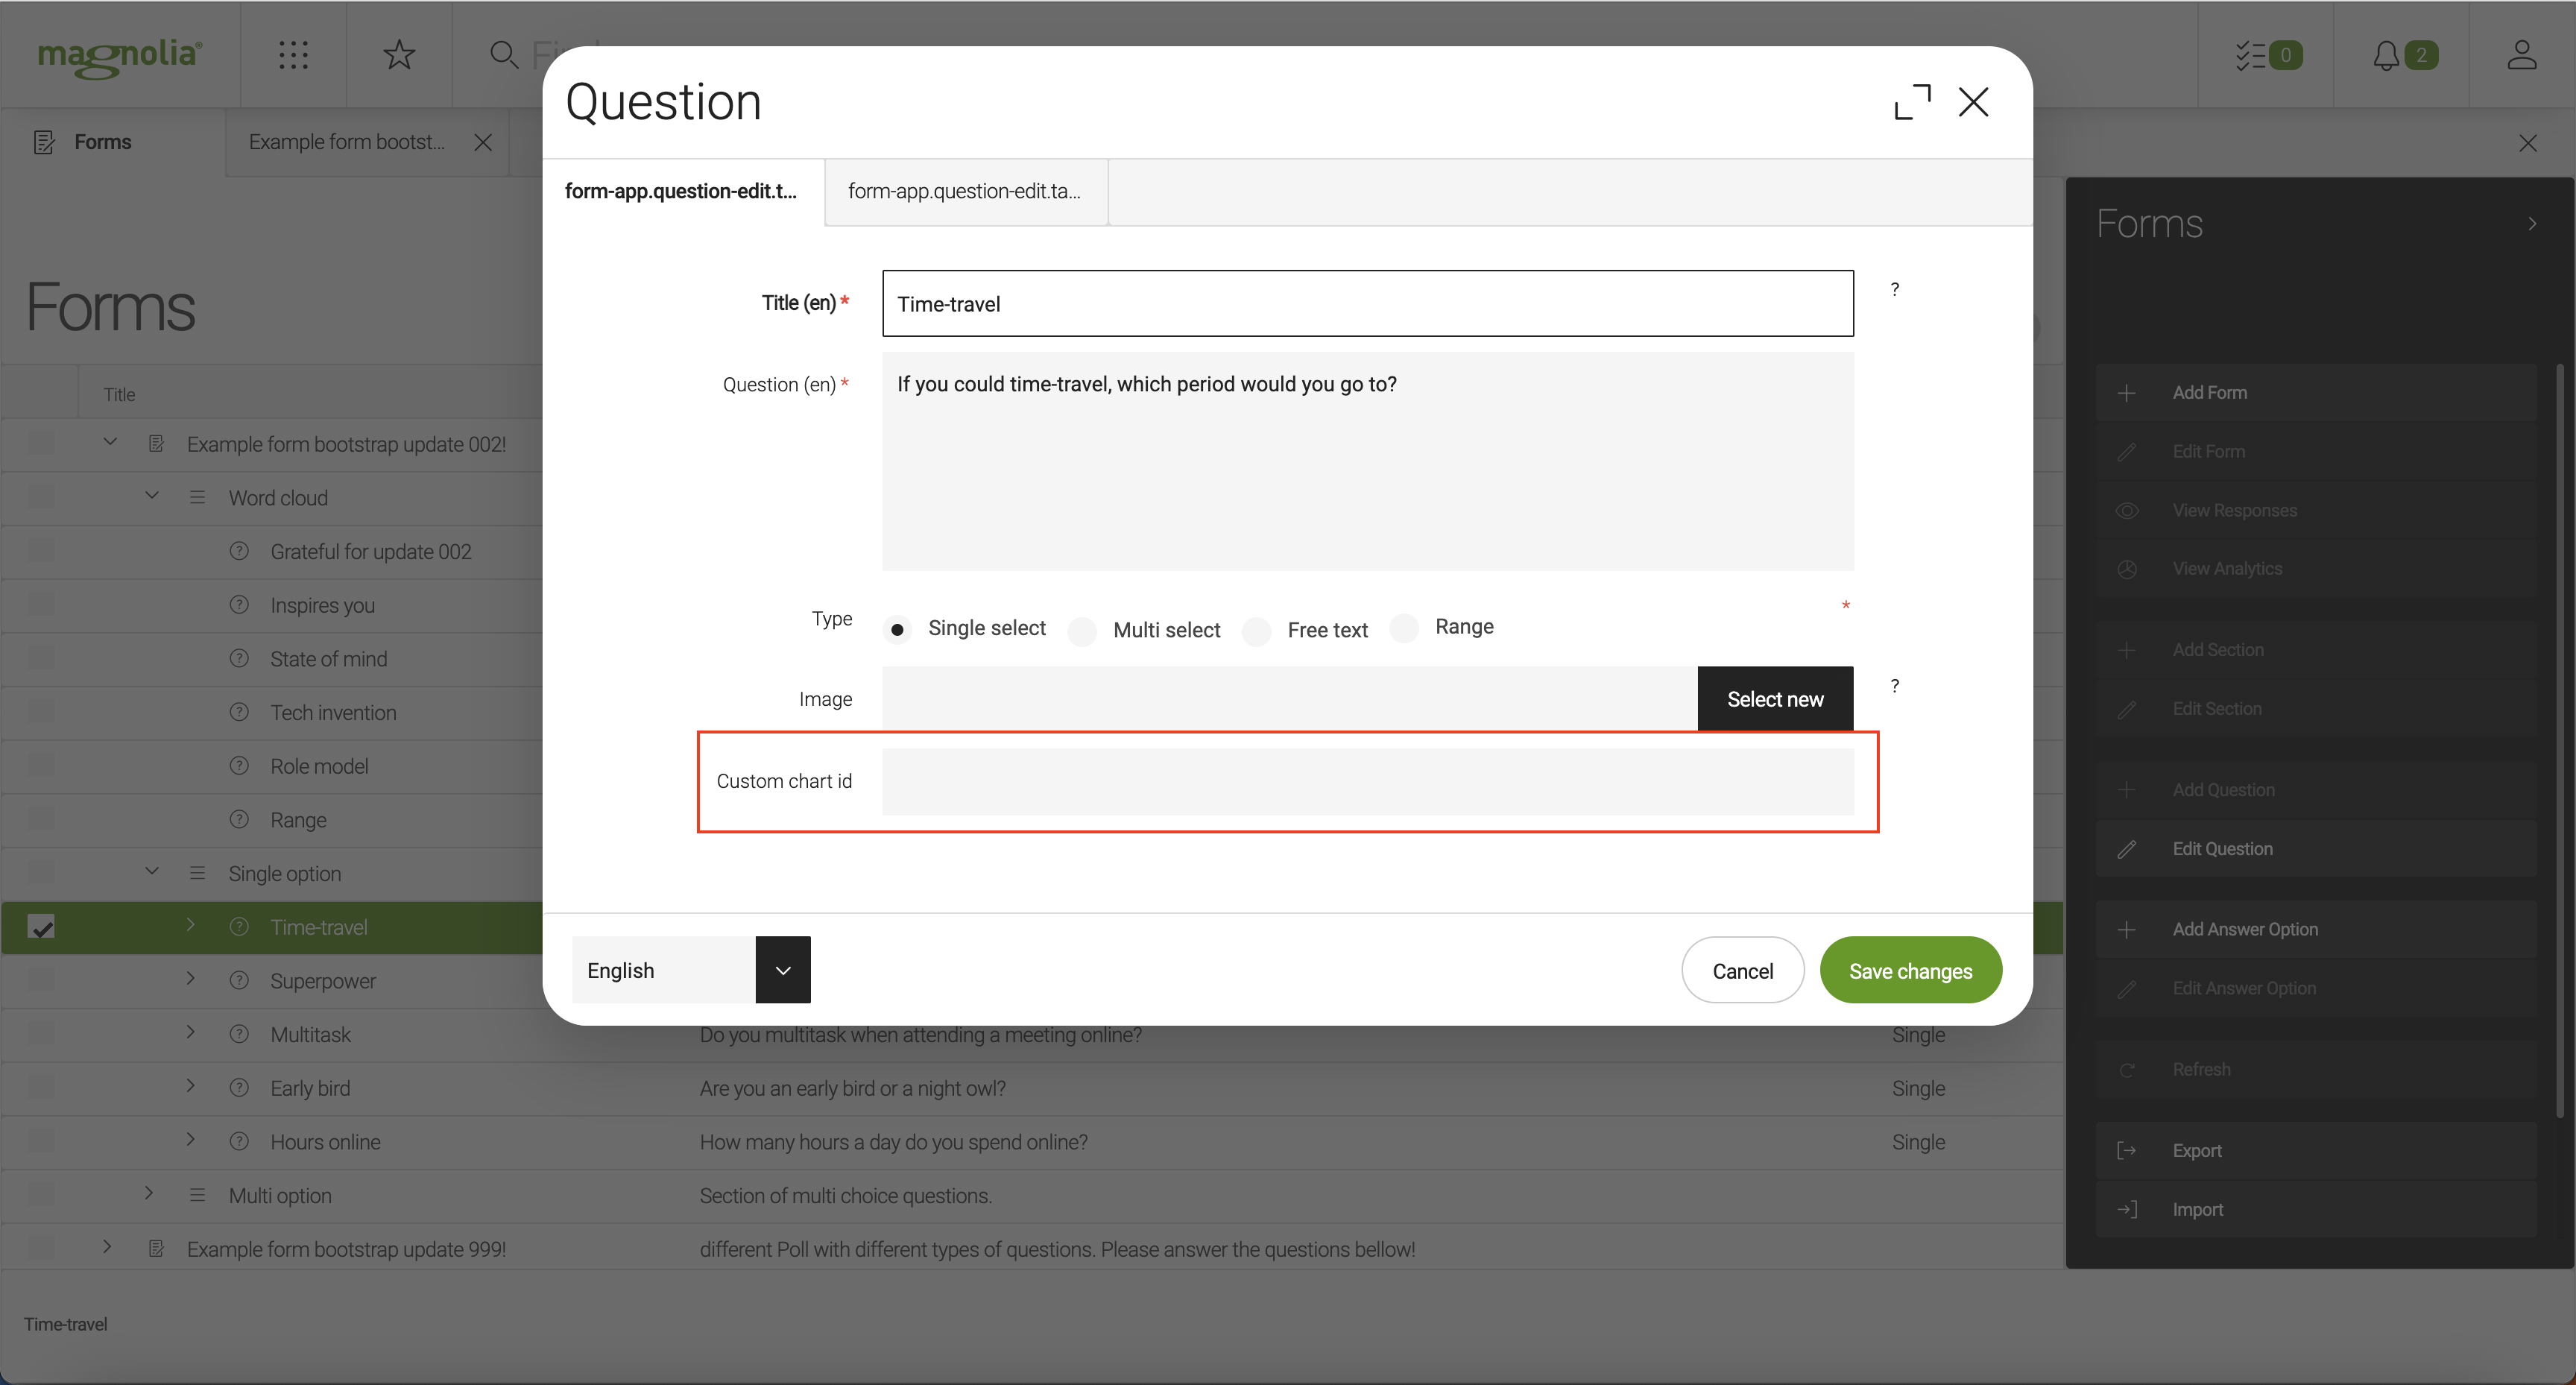The height and width of the screenshot is (1385, 2576).
Task: Open the app launcher grid icon
Action: (293, 55)
